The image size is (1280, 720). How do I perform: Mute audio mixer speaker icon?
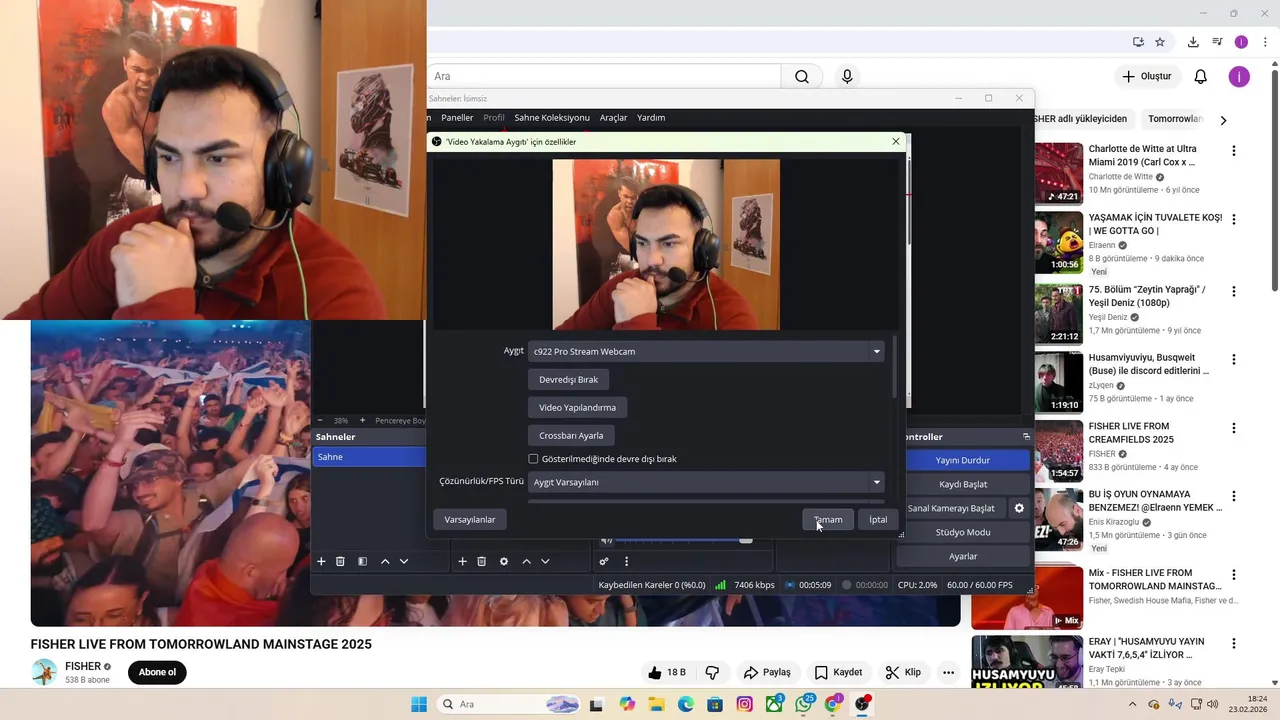coord(606,541)
